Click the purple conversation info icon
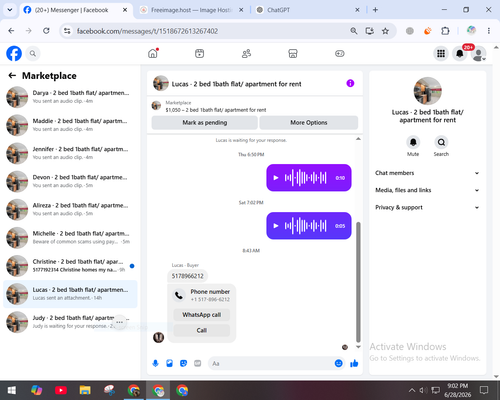This screenshot has width=500, height=400. 350,83
